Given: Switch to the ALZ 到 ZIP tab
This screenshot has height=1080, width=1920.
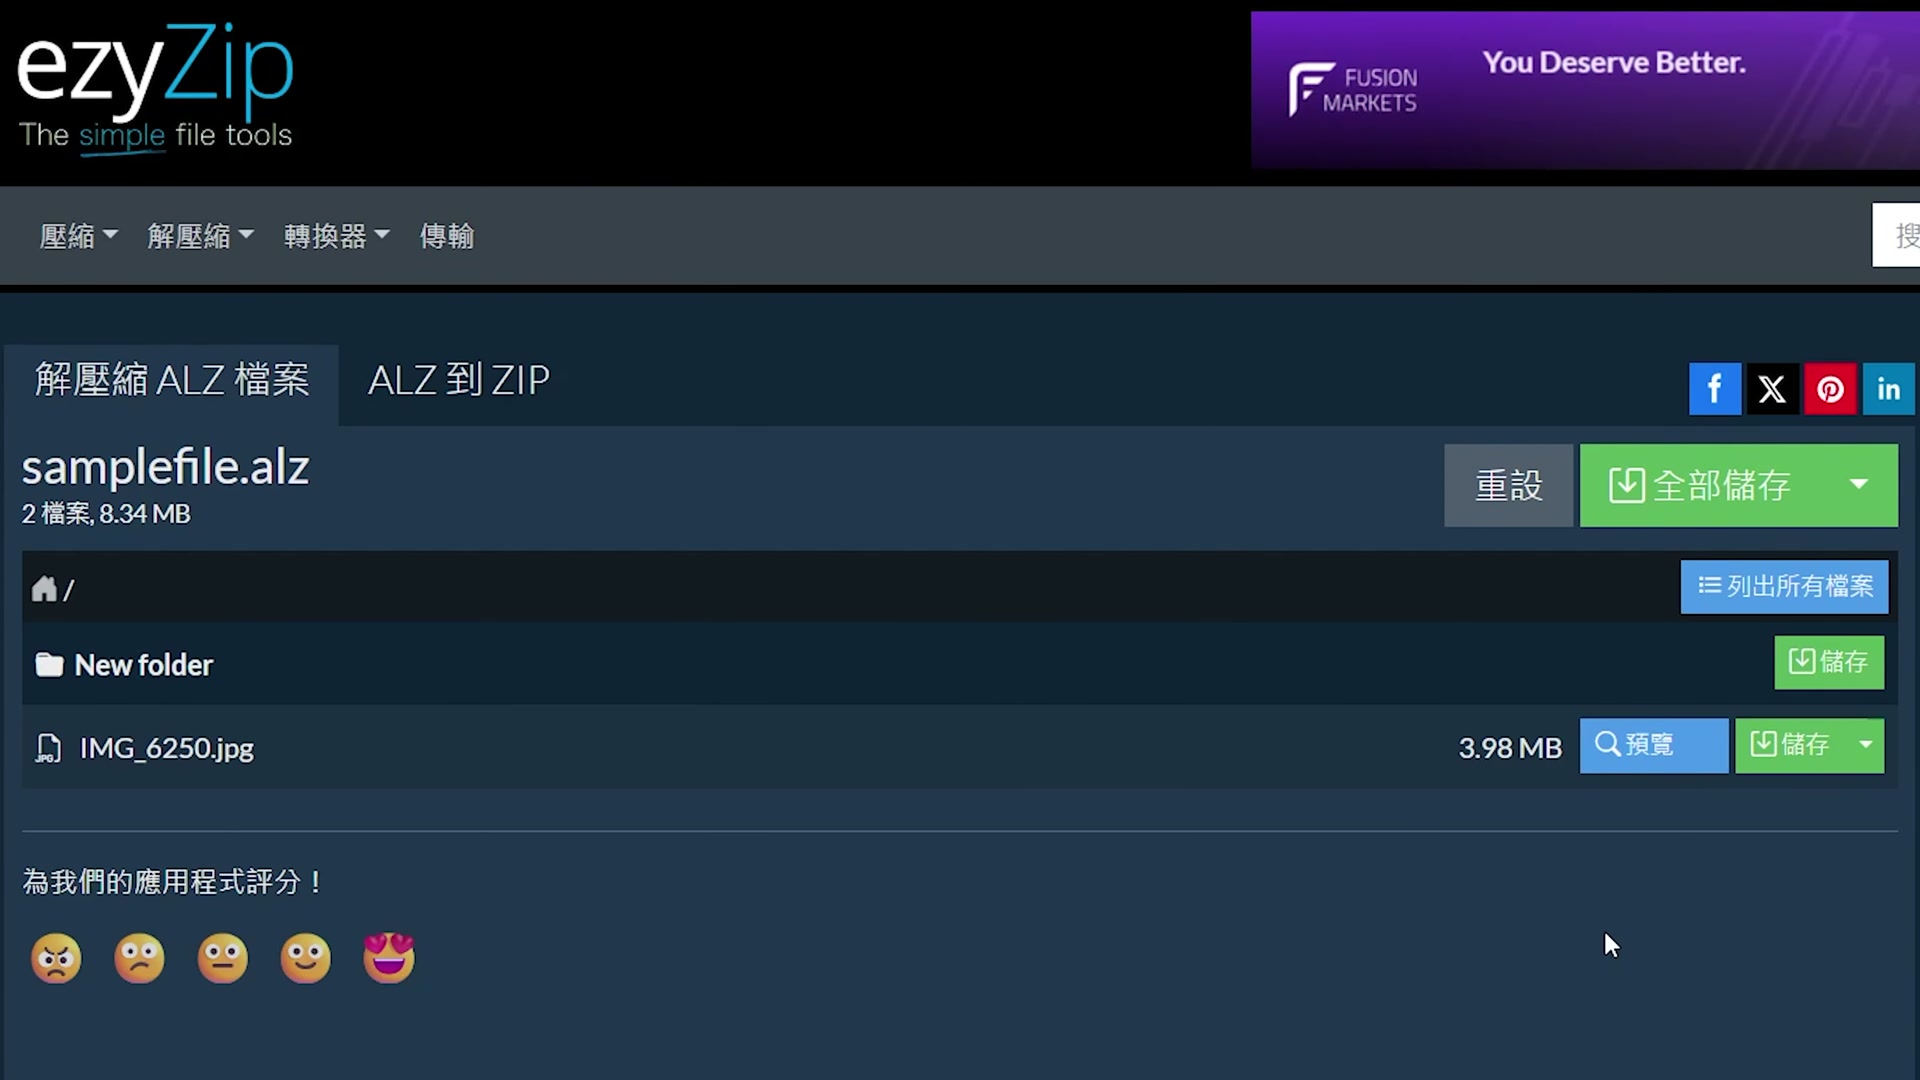Looking at the screenshot, I should [x=459, y=380].
